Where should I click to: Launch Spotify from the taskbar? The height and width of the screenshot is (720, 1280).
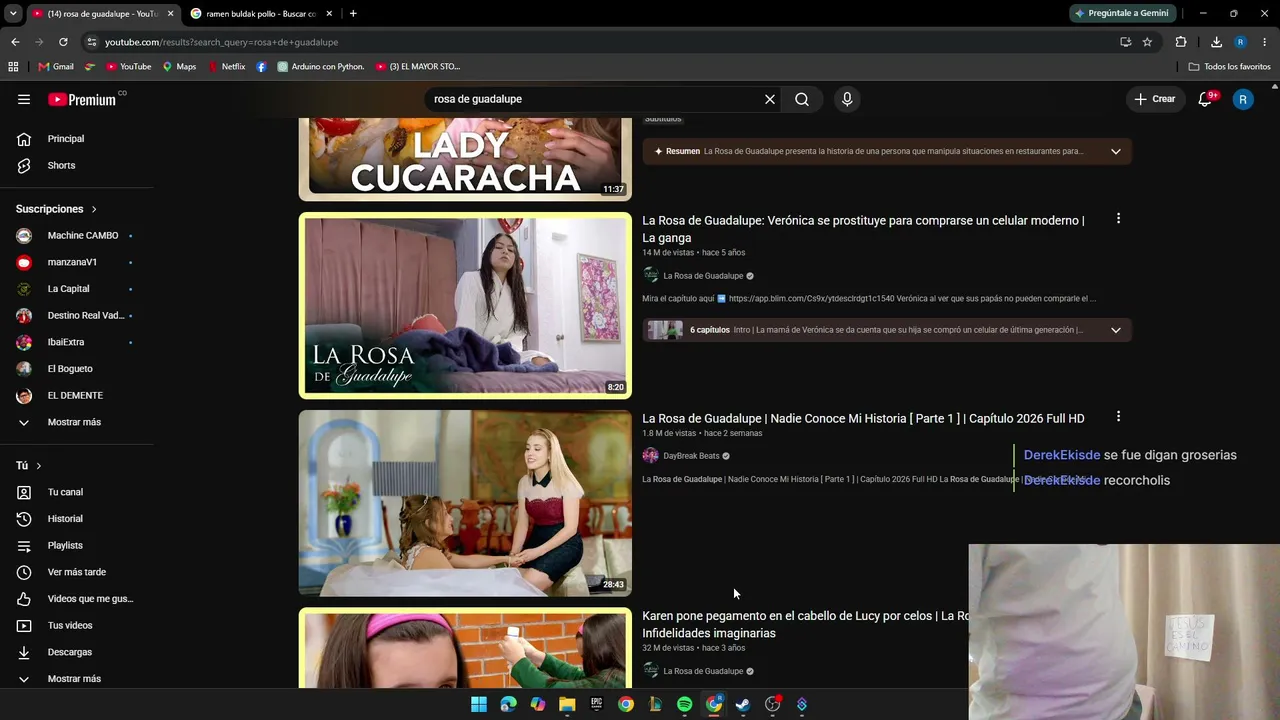(x=684, y=704)
